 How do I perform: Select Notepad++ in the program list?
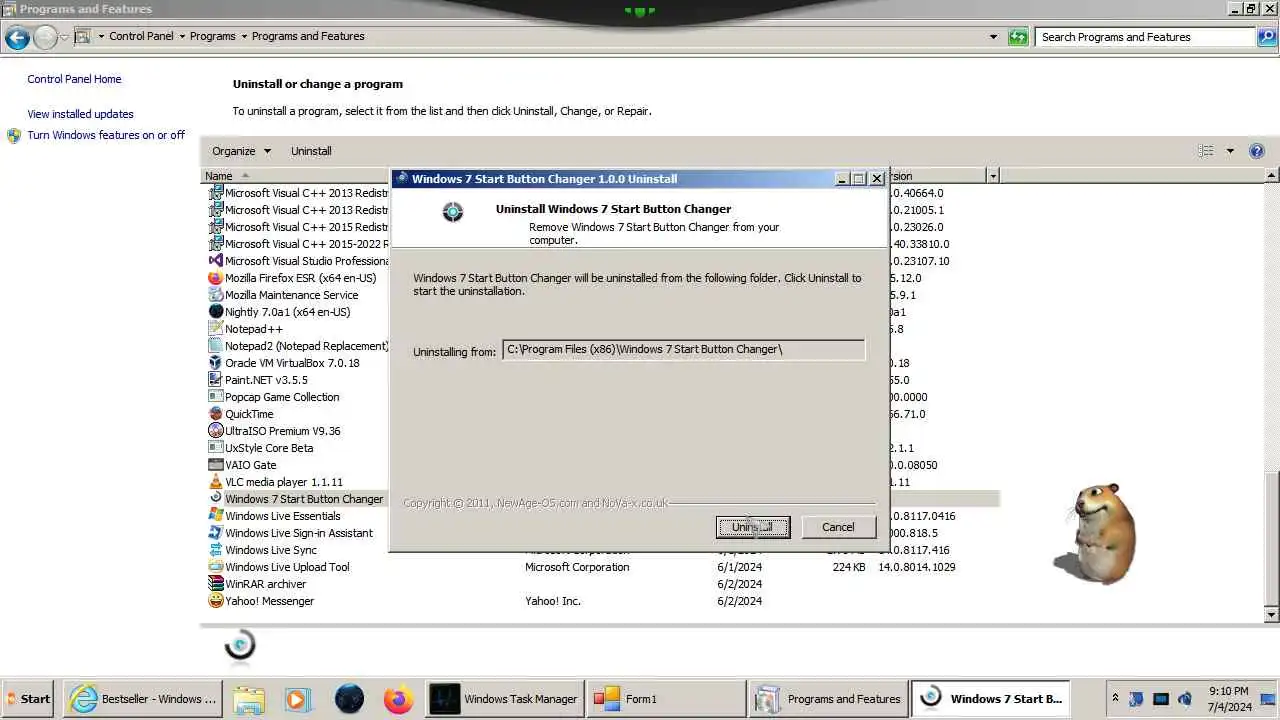[254, 329]
